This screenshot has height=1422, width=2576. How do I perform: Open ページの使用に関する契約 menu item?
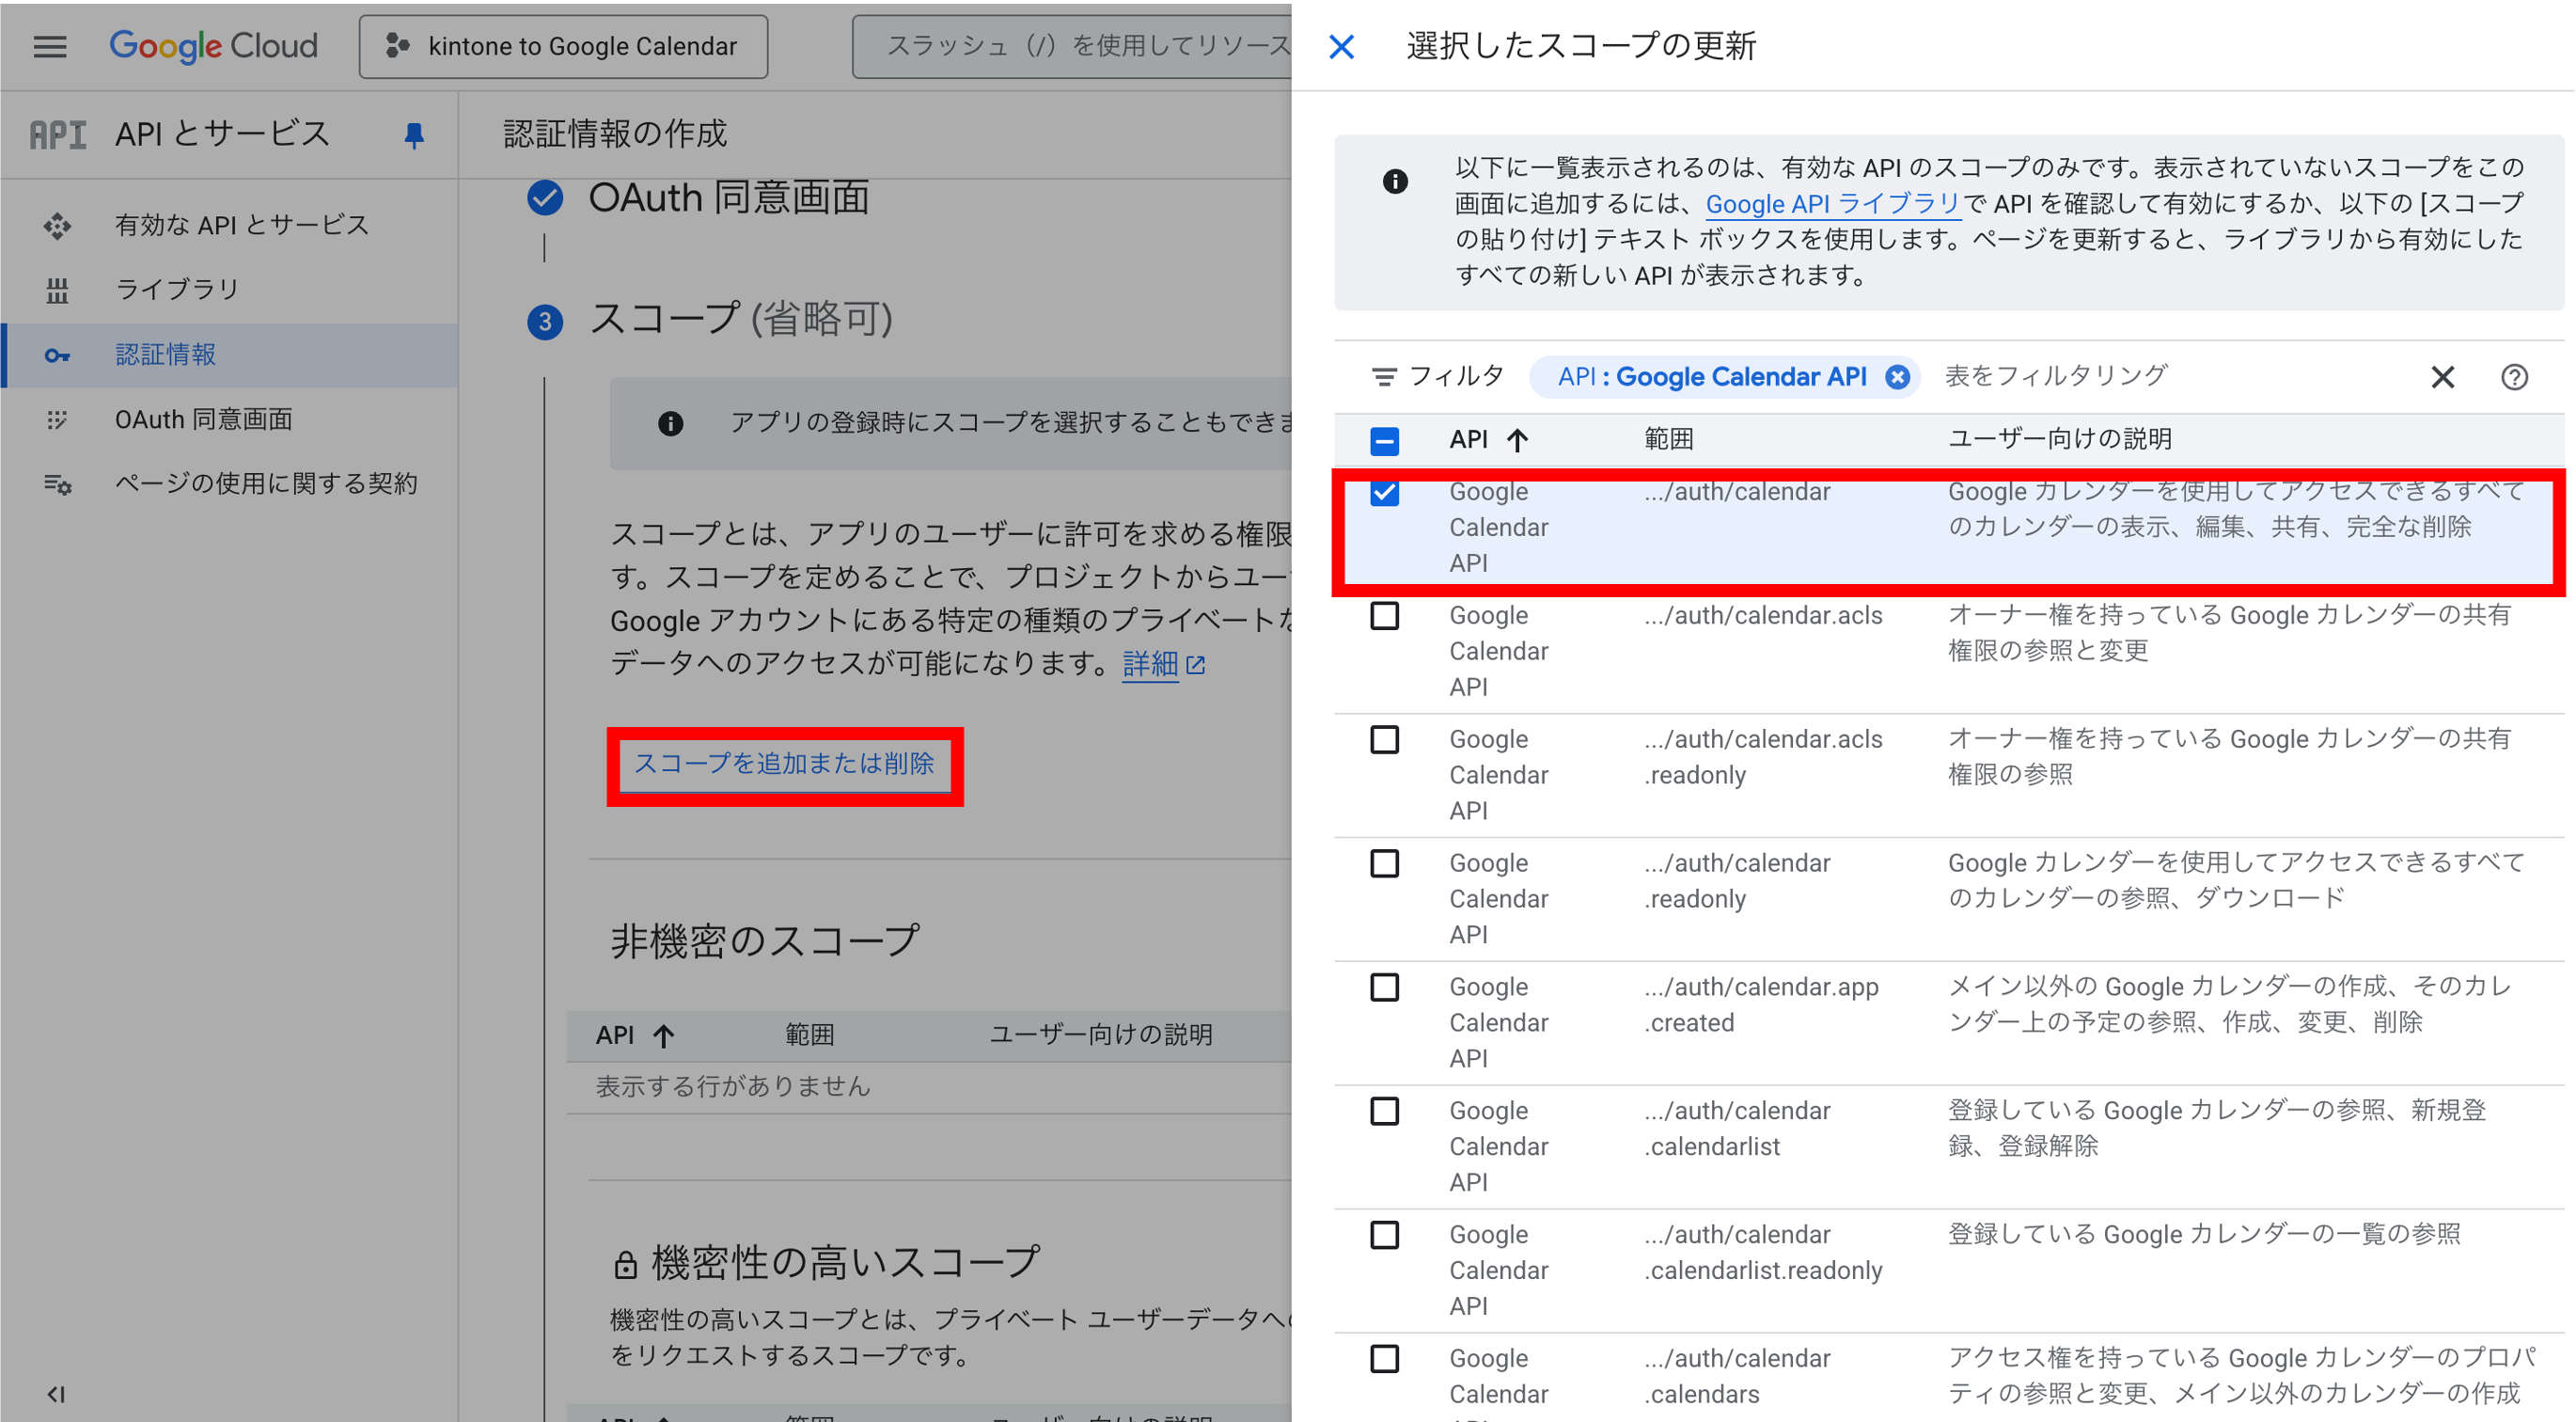(x=266, y=483)
